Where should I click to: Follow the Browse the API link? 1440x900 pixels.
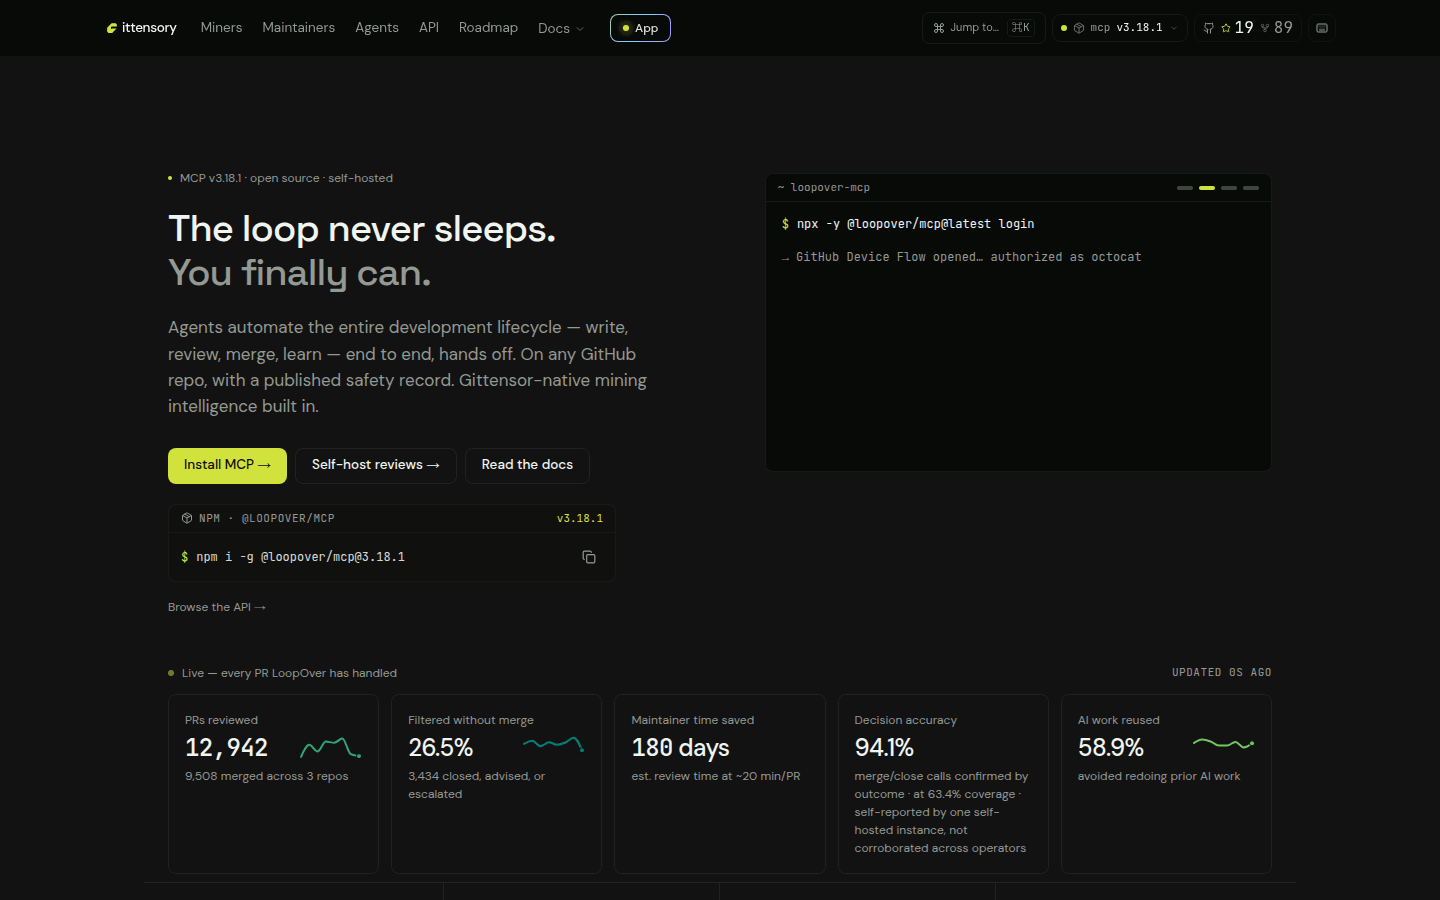point(217,607)
